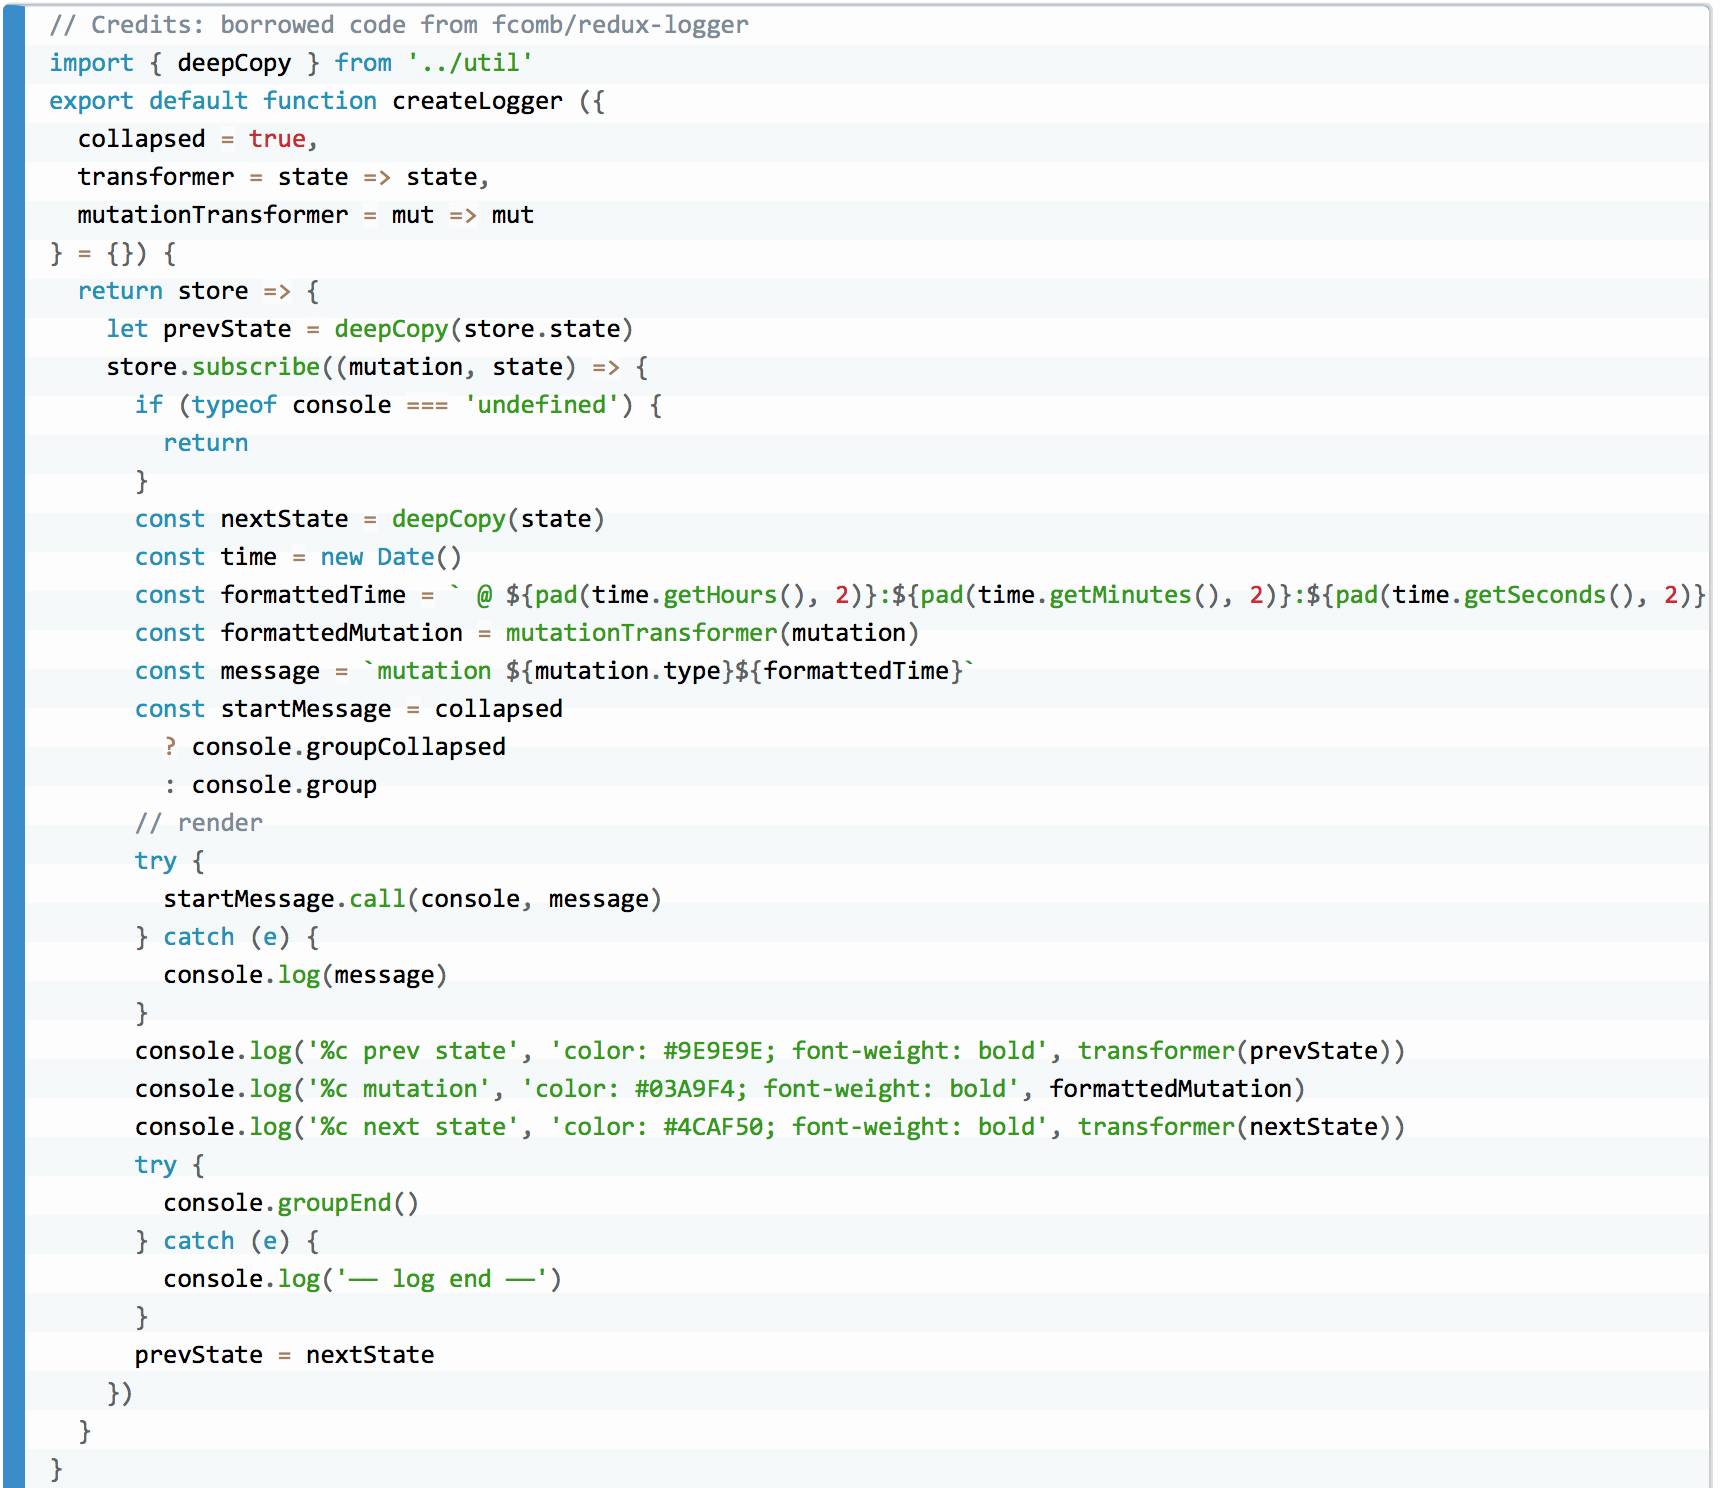Click the 'mutationTransformer = mut => mut' line
The height and width of the screenshot is (1488, 1720).
[x=306, y=215]
